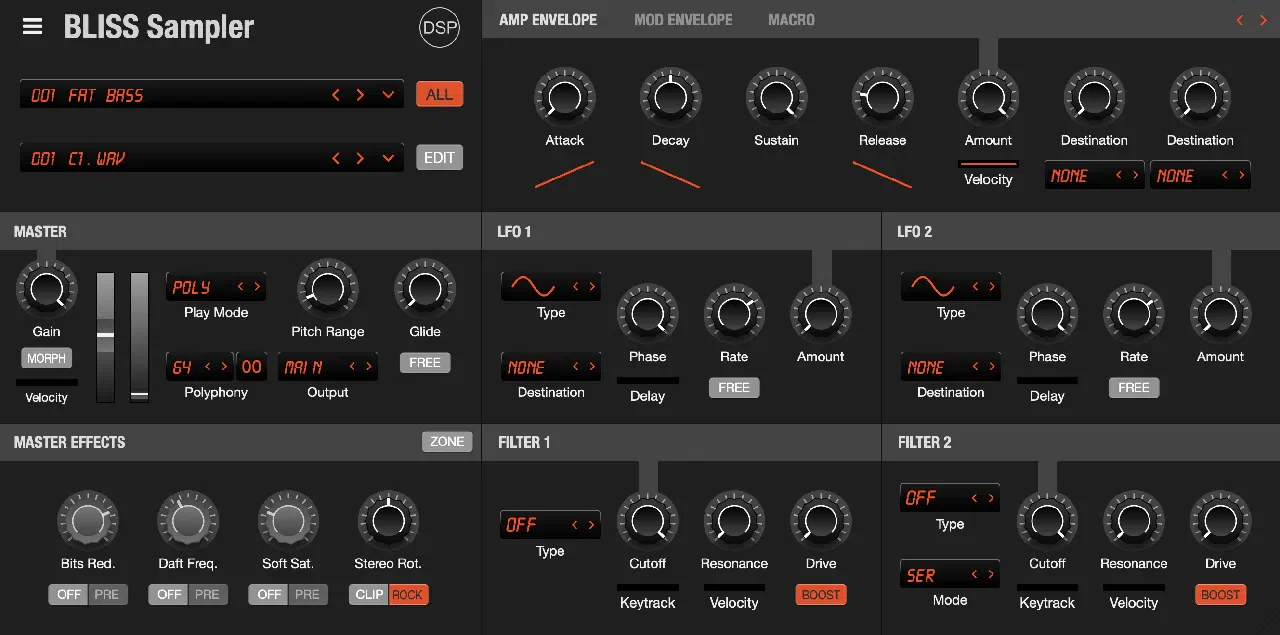Click the Release knob
Viewport: 1280px width, 635px height.
pyautogui.click(x=882, y=97)
